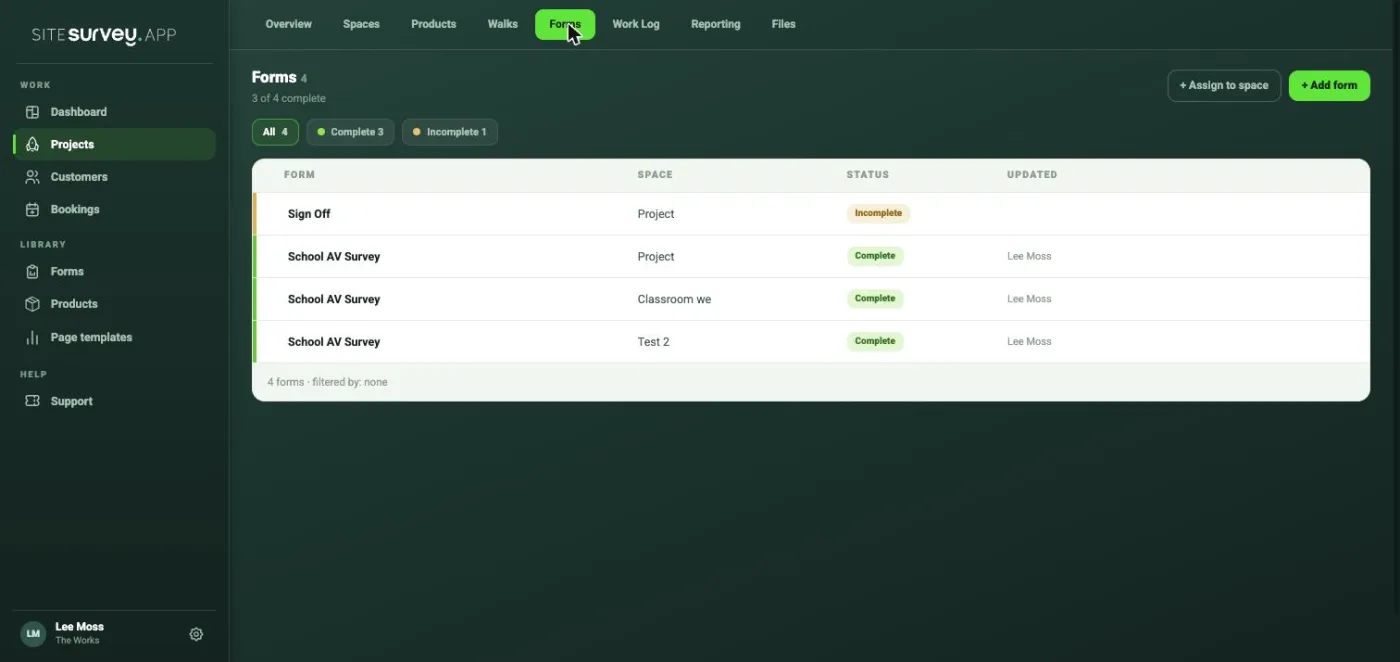Viewport: 1400px width, 662px height.
Task: Click the library Forms clipboard icon
Action: tap(32, 271)
